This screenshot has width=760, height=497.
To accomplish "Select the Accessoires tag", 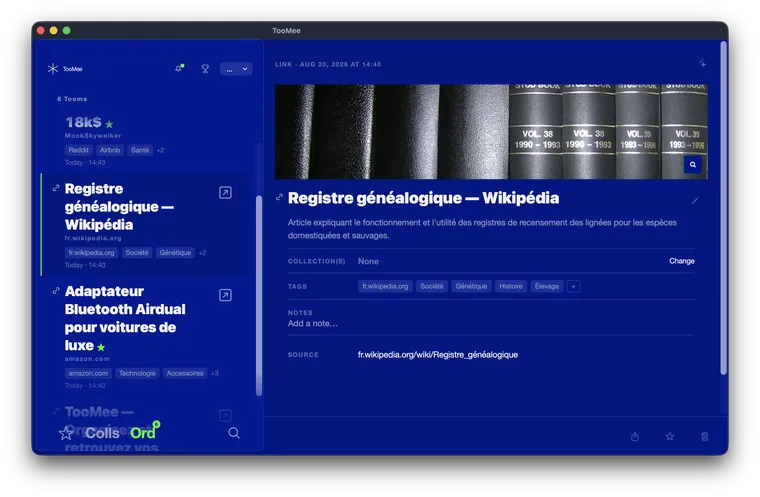I will pos(185,373).
